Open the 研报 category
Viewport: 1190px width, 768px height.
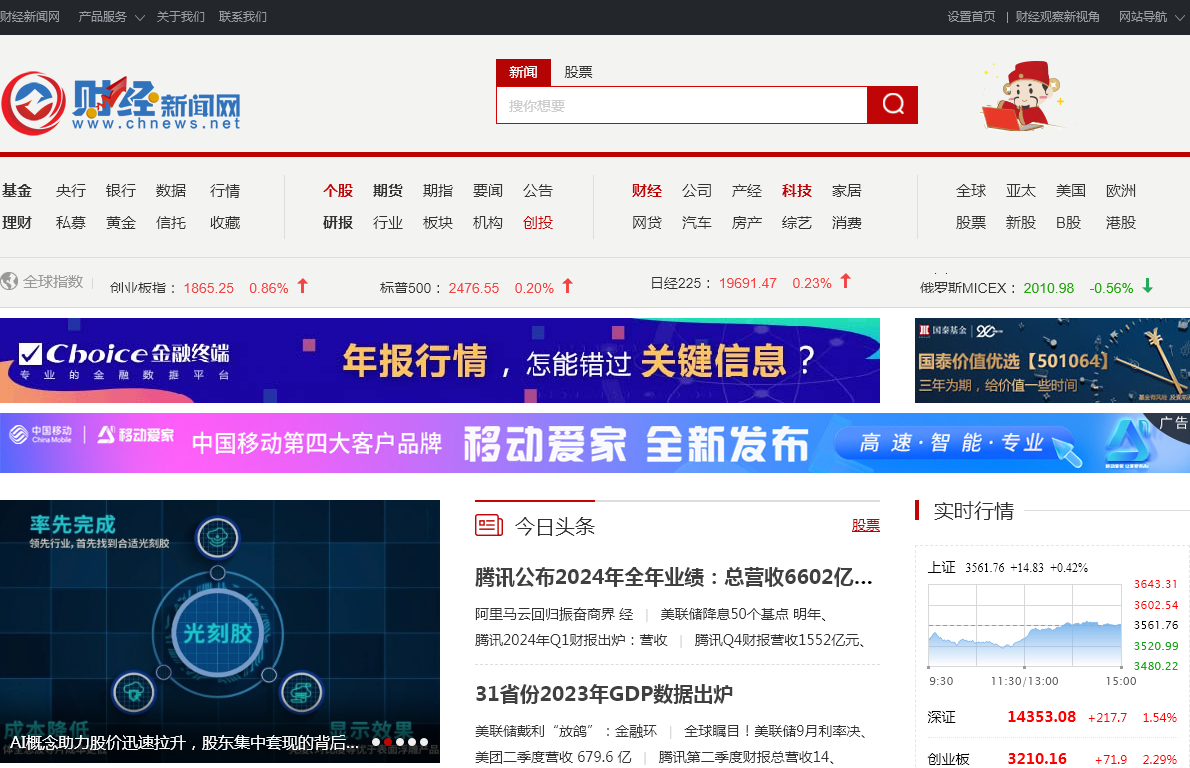[338, 222]
